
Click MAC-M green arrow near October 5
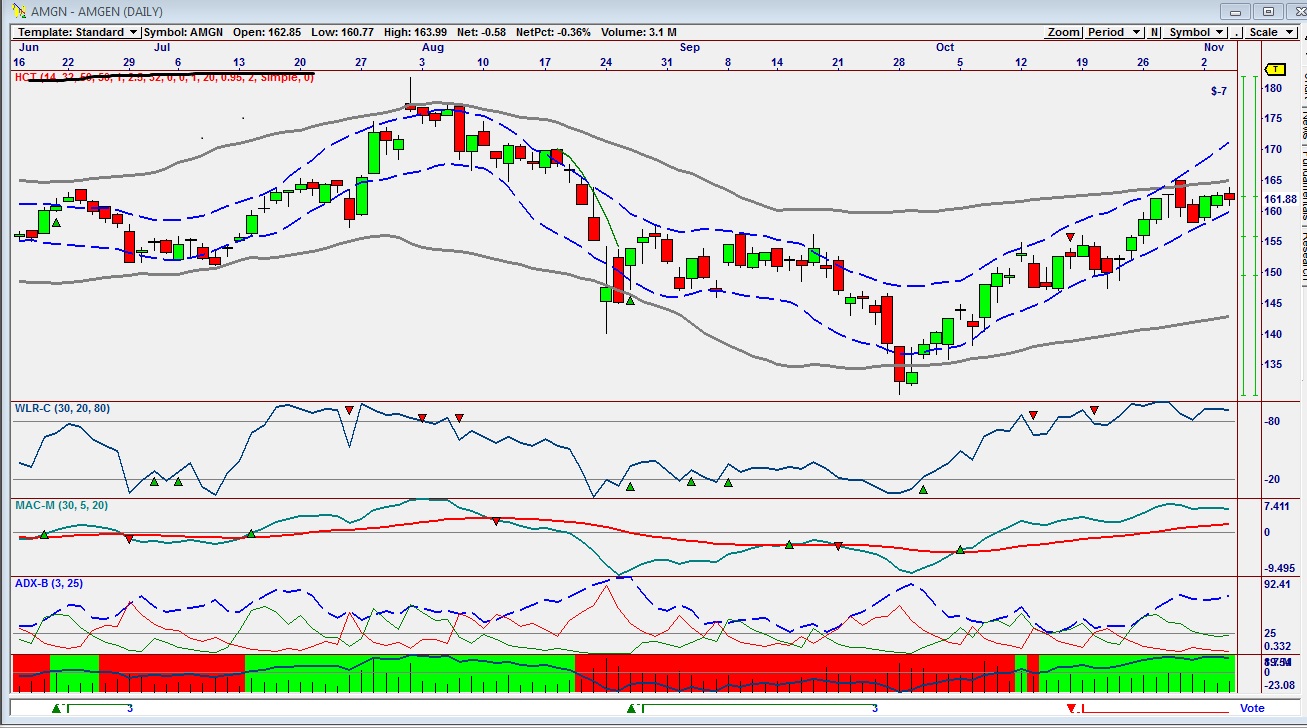click(960, 550)
